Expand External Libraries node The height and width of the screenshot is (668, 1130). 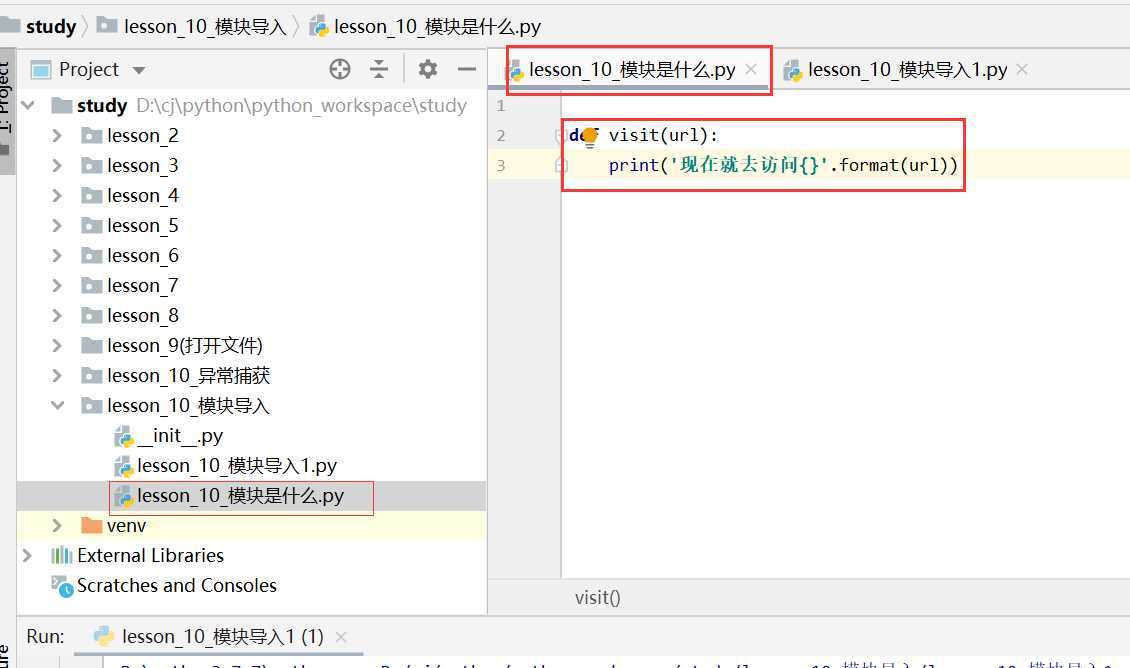click(27, 556)
